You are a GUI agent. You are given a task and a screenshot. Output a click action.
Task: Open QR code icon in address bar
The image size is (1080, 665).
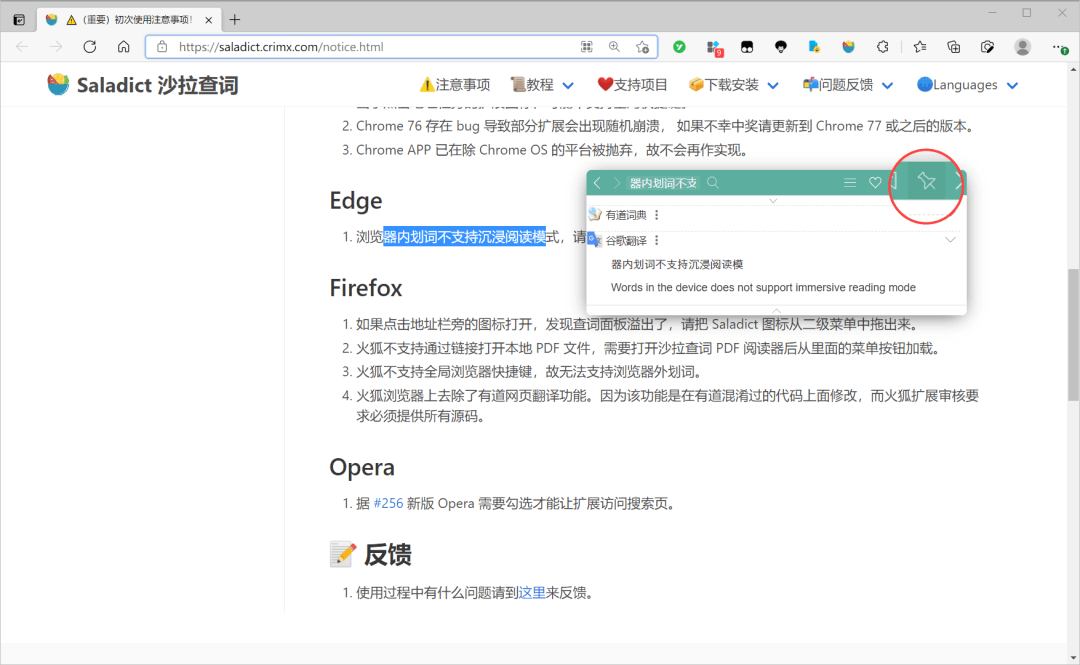point(586,47)
